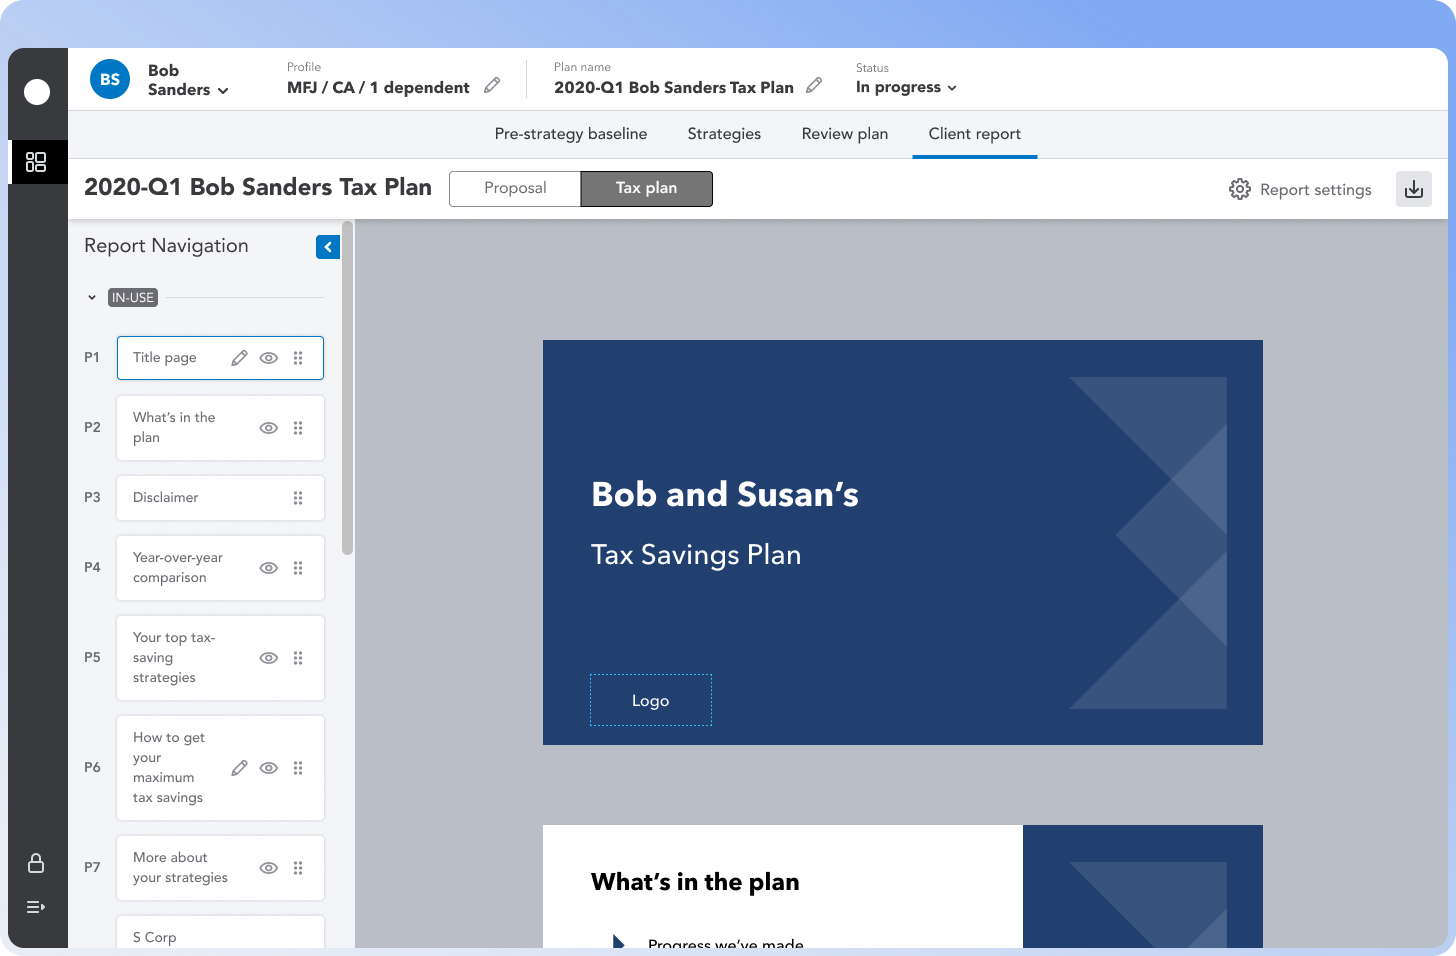The height and width of the screenshot is (956, 1456).
Task: Click the P7 page number label
Action: 92,867
